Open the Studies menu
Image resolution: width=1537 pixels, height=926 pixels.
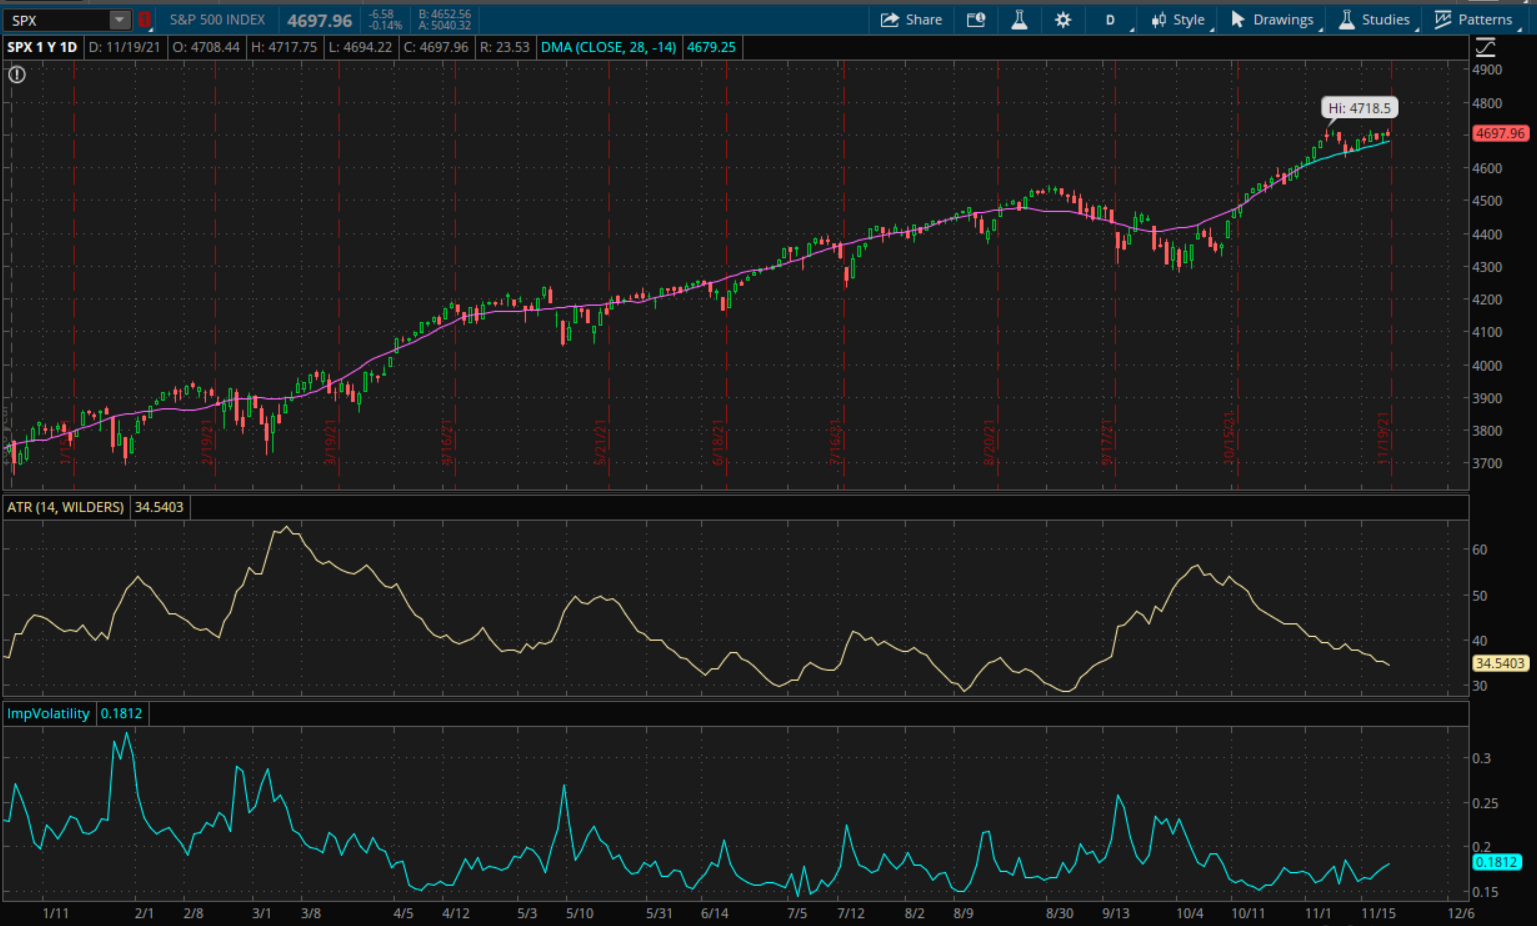click(1375, 19)
